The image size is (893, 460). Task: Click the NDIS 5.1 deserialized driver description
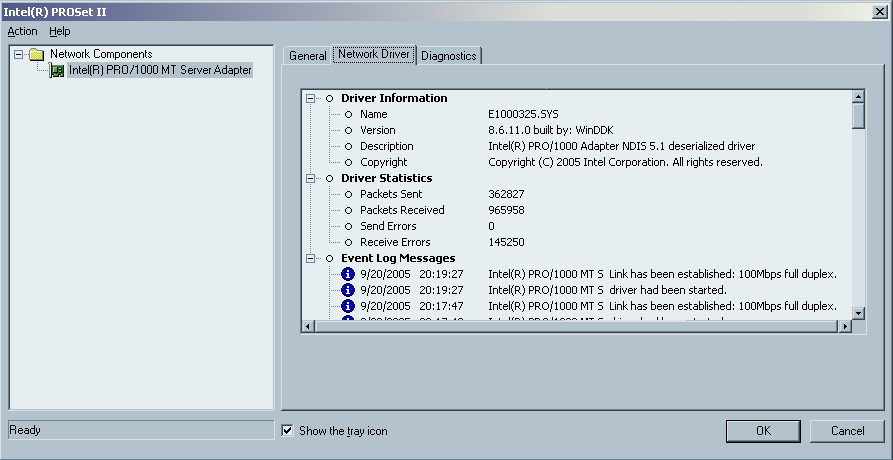tap(621, 146)
